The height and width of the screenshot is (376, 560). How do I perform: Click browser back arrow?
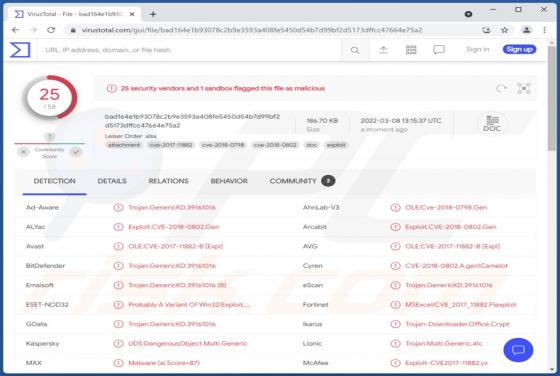click(15, 30)
